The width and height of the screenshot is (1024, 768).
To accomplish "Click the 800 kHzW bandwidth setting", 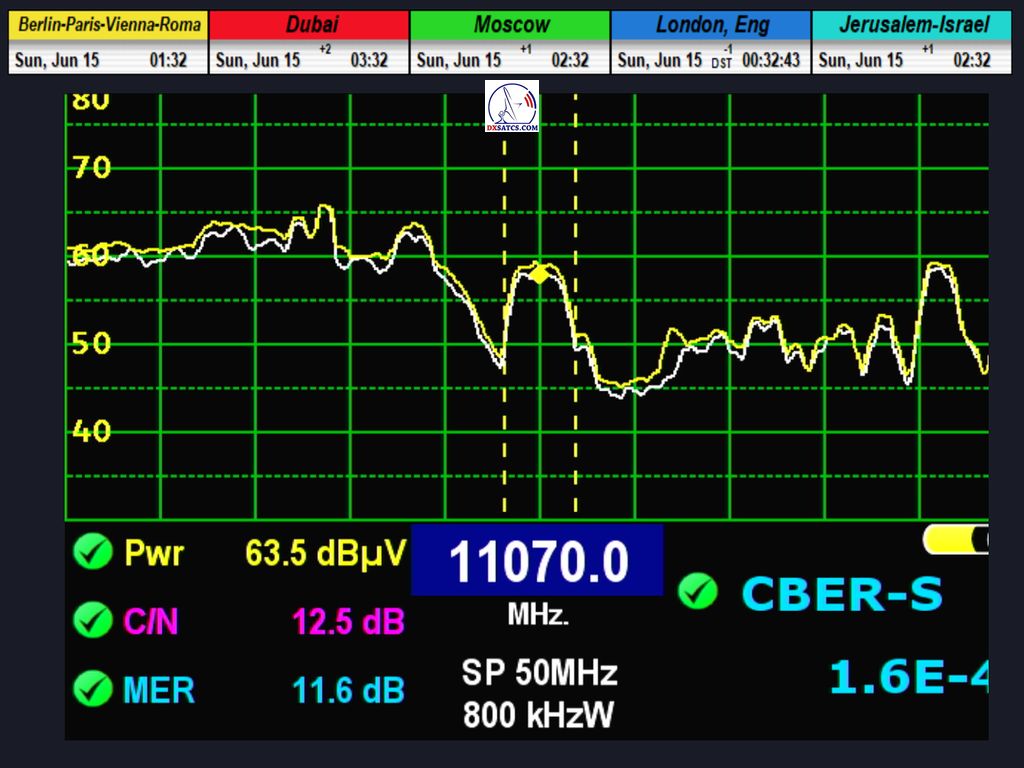I will pos(539,714).
